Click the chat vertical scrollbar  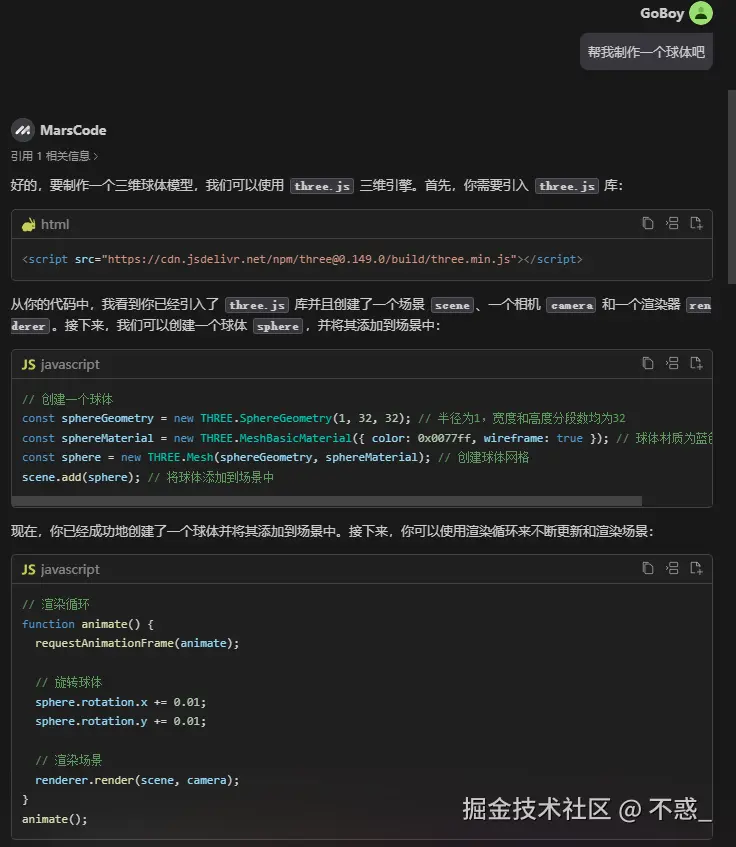(x=732, y=186)
